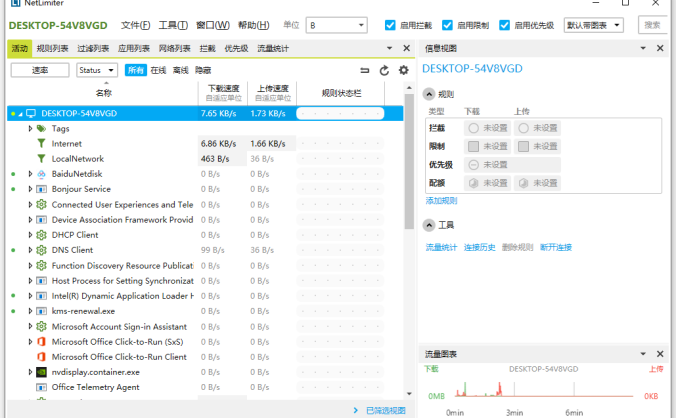Click the Internet filter funnel icon
Viewport: 676px width, 418px height.
(41, 143)
